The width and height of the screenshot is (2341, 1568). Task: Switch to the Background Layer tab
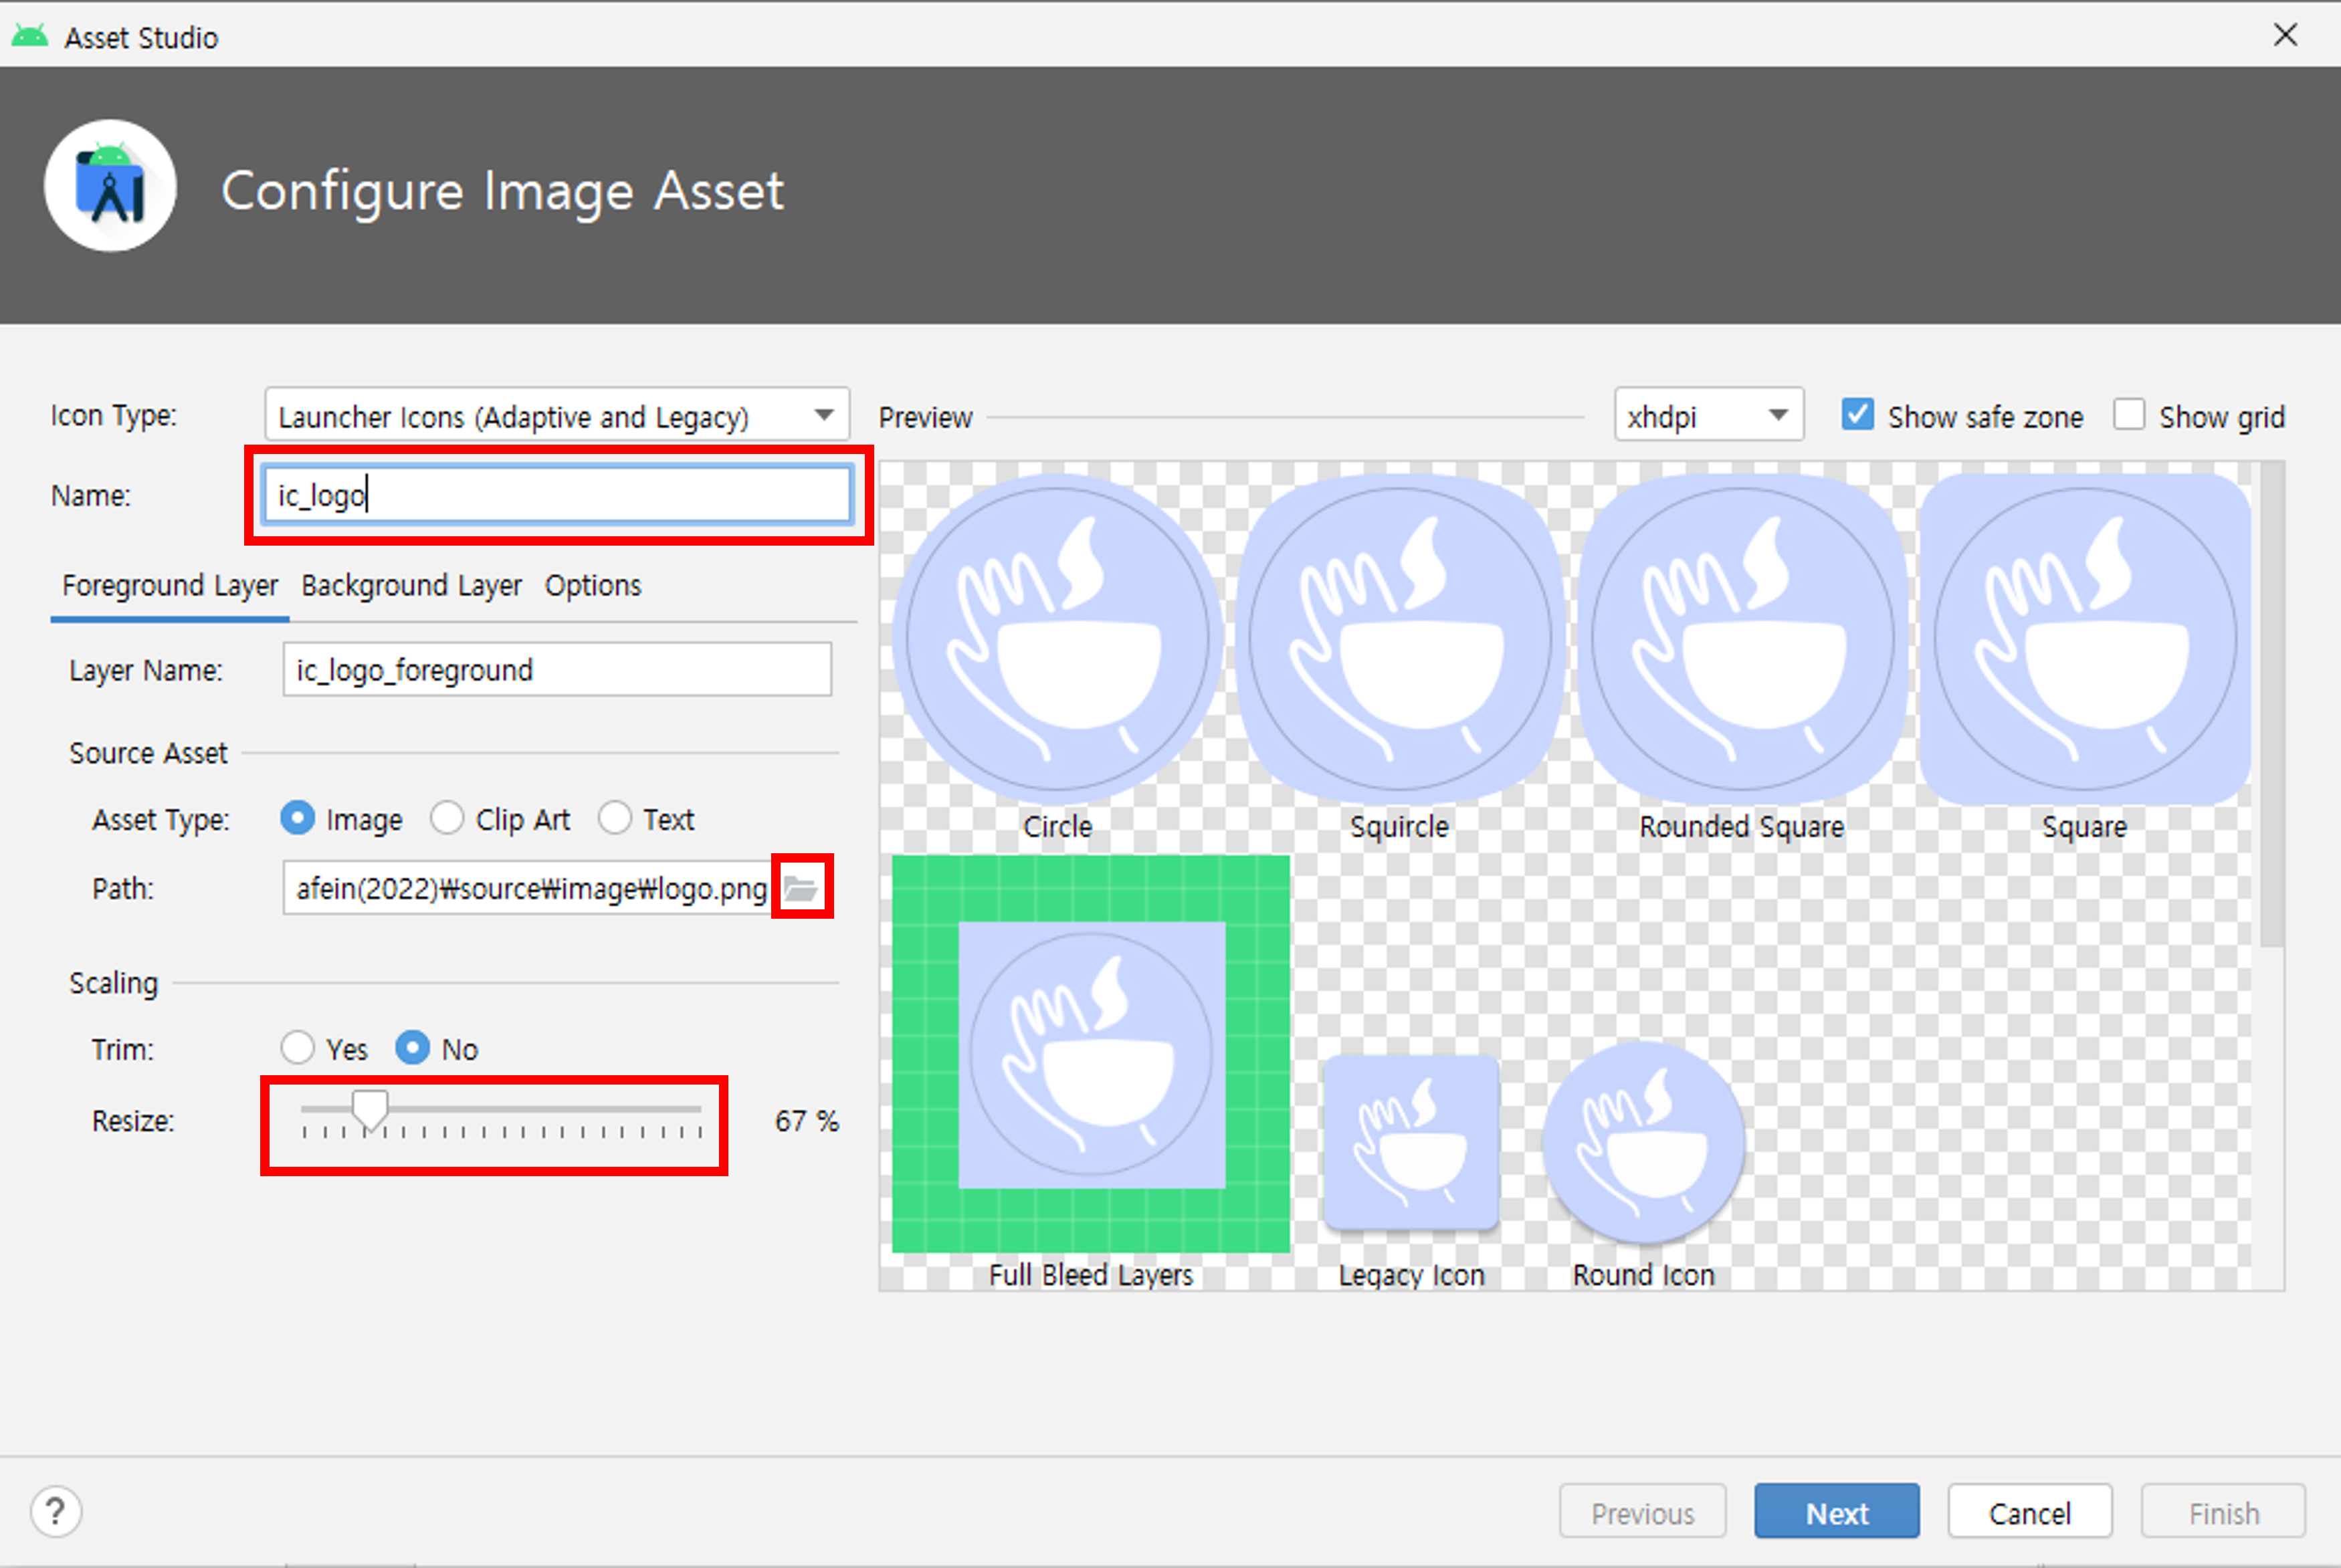pos(411,586)
